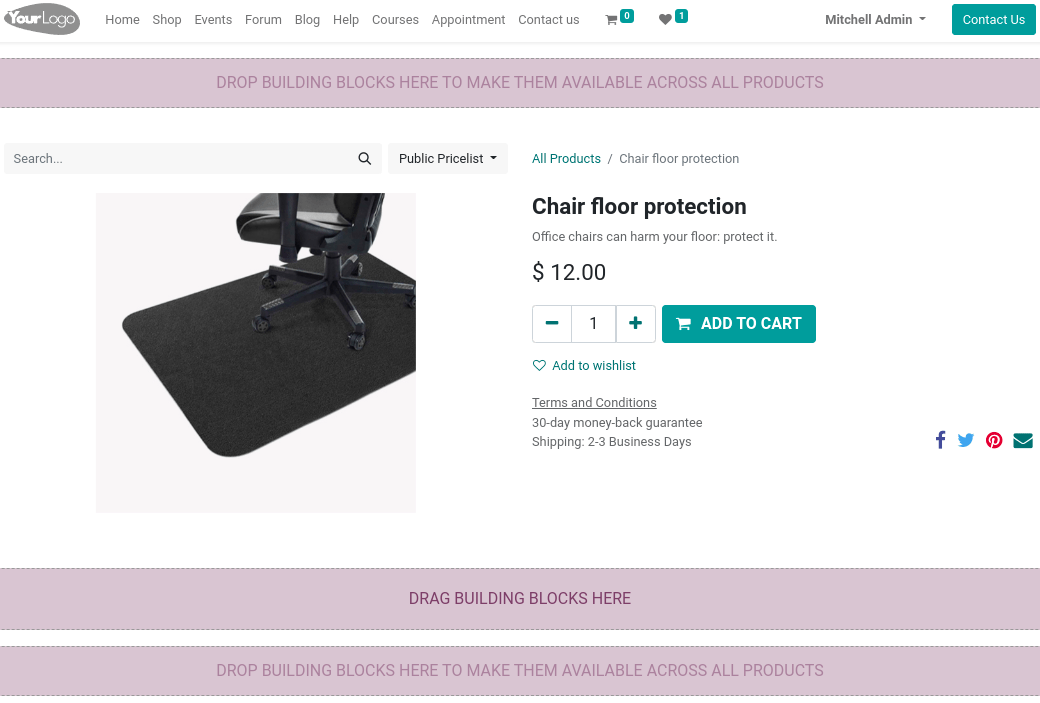Click the YourLogo site logo
The image size is (1040, 703).
click(41, 19)
